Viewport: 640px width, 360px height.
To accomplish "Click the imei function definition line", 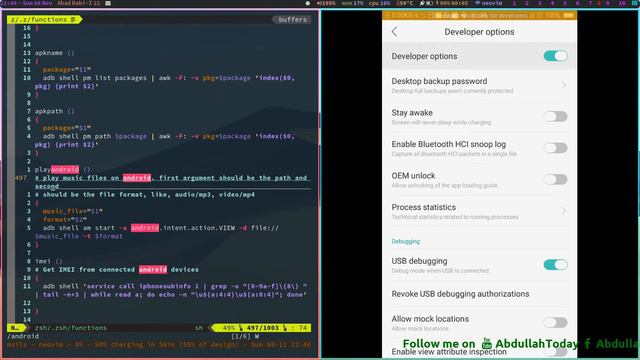I will click(48, 261).
